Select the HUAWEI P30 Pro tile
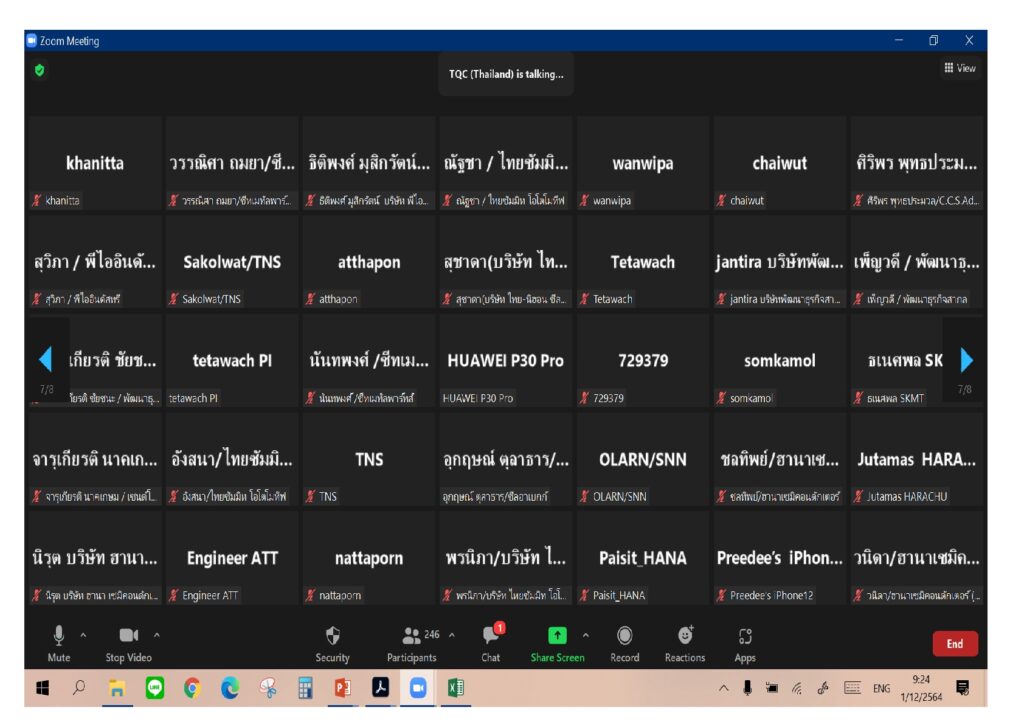Image resolution: width=1024 pixels, height=724 pixels. [505, 360]
